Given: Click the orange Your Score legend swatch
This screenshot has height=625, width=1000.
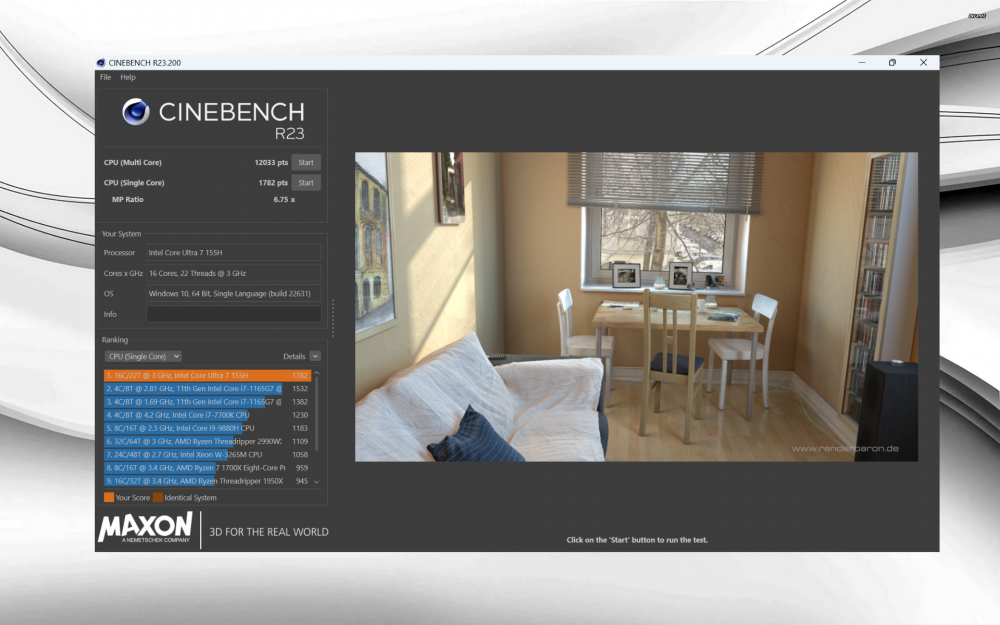Looking at the screenshot, I should (x=109, y=497).
